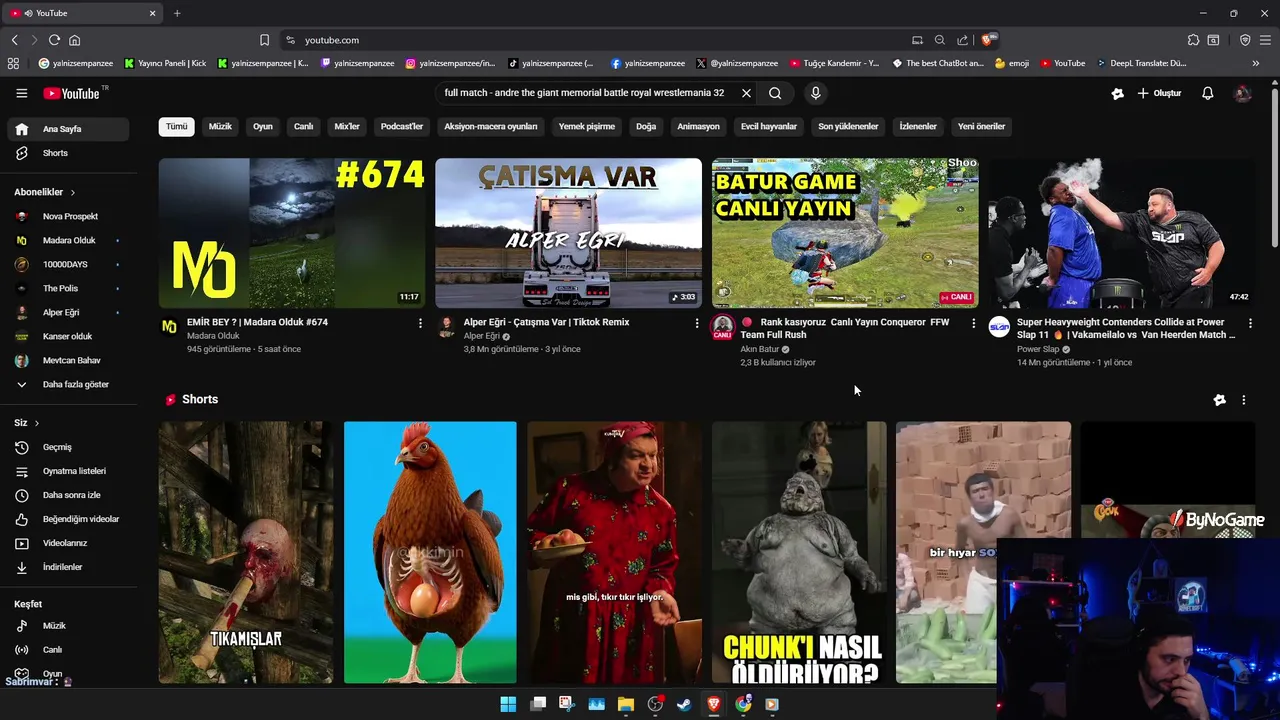Bookmark this page icon in address bar
Viewport: 1280px width, 720px height.
pyautogui.click(x=264, y=40)
